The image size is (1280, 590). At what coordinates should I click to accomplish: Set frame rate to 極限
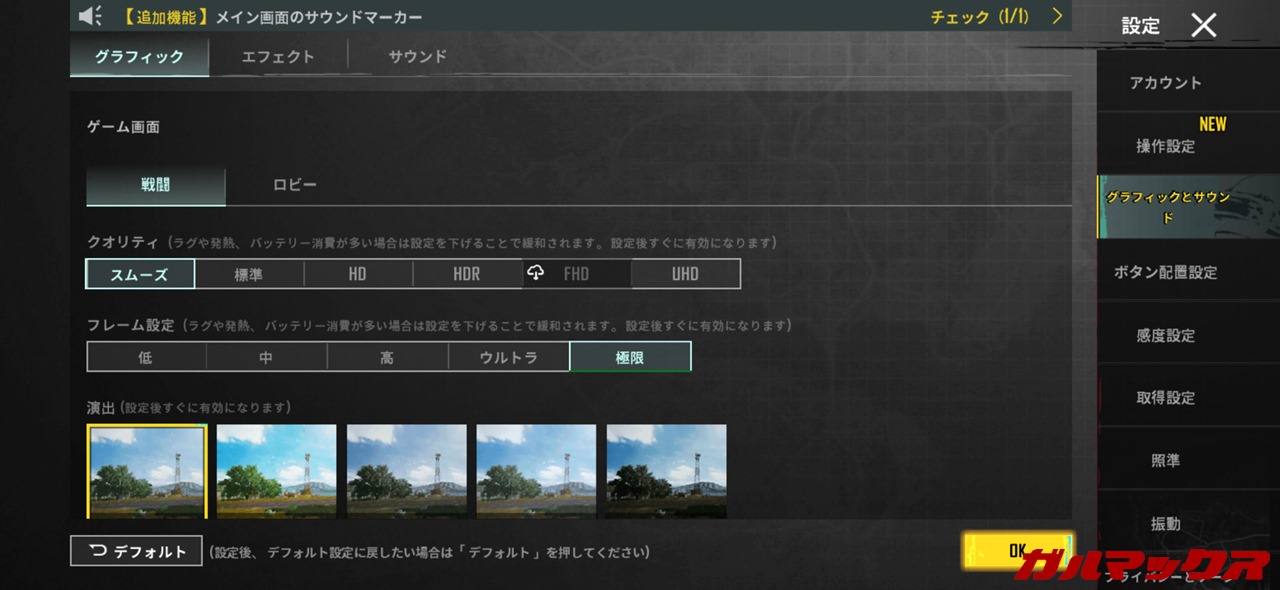click(x=630, y=357)
